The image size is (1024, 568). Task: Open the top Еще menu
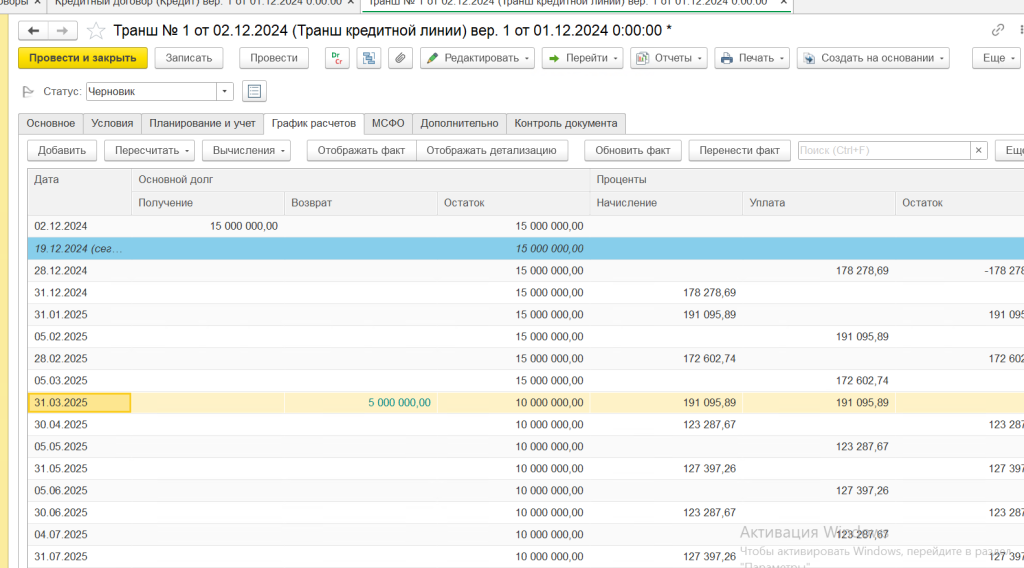click(997, 58)
